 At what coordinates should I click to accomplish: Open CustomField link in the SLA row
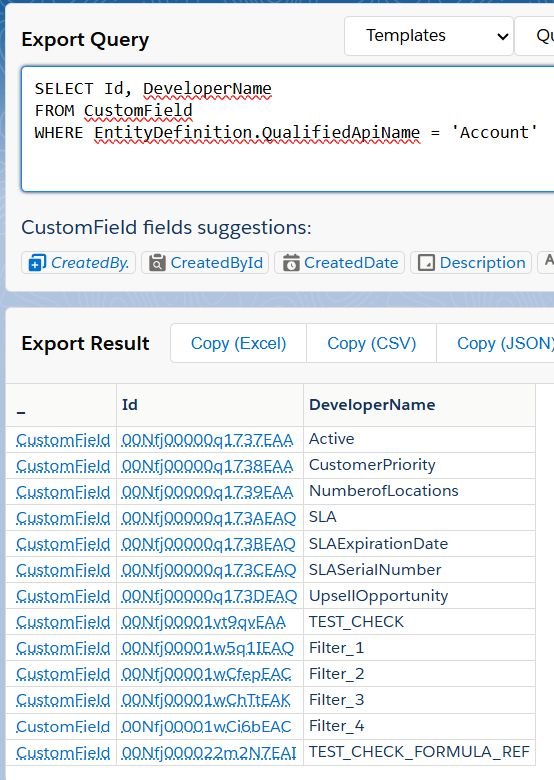(x=63, y=518)
